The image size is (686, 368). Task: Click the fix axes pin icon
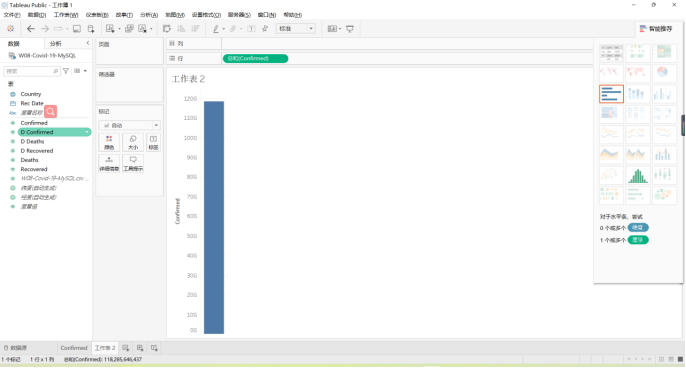(265, 29)
